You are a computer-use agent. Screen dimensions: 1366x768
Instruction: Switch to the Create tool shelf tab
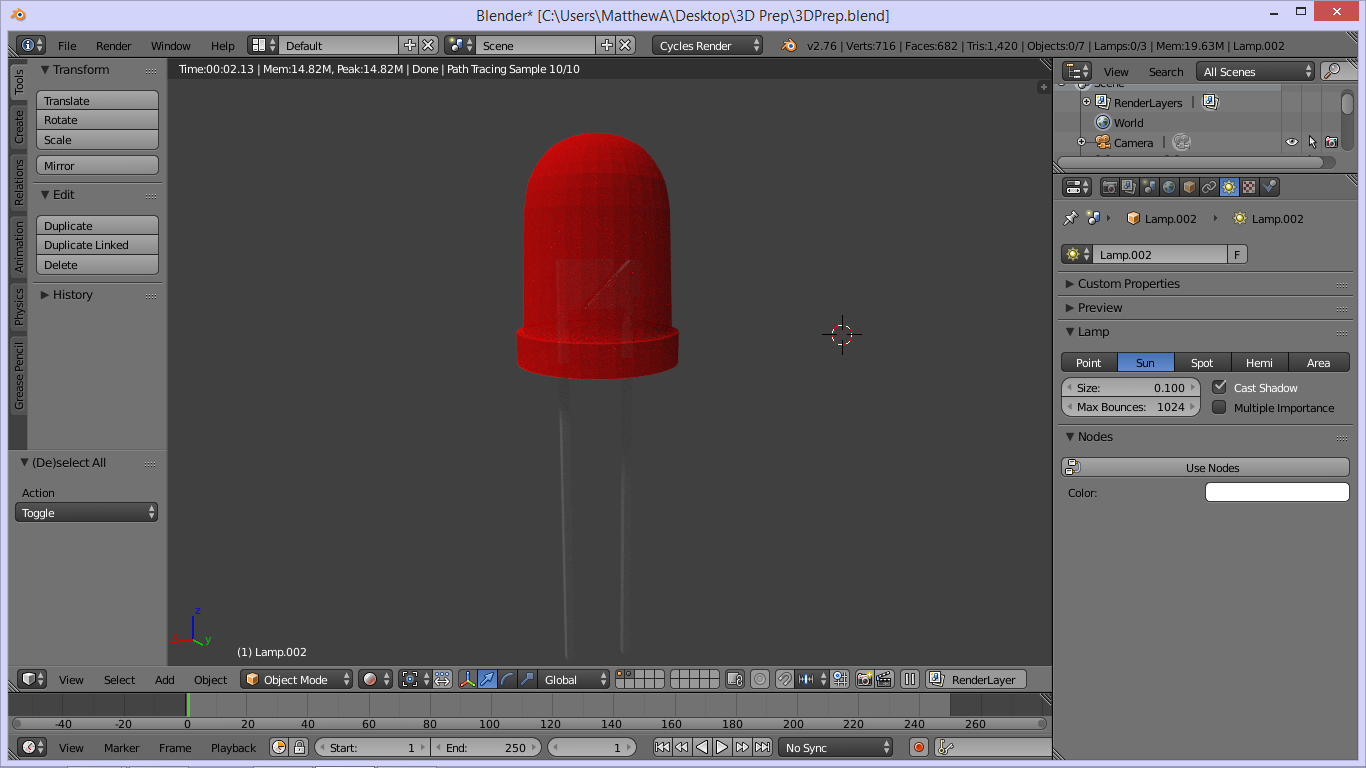18,126
